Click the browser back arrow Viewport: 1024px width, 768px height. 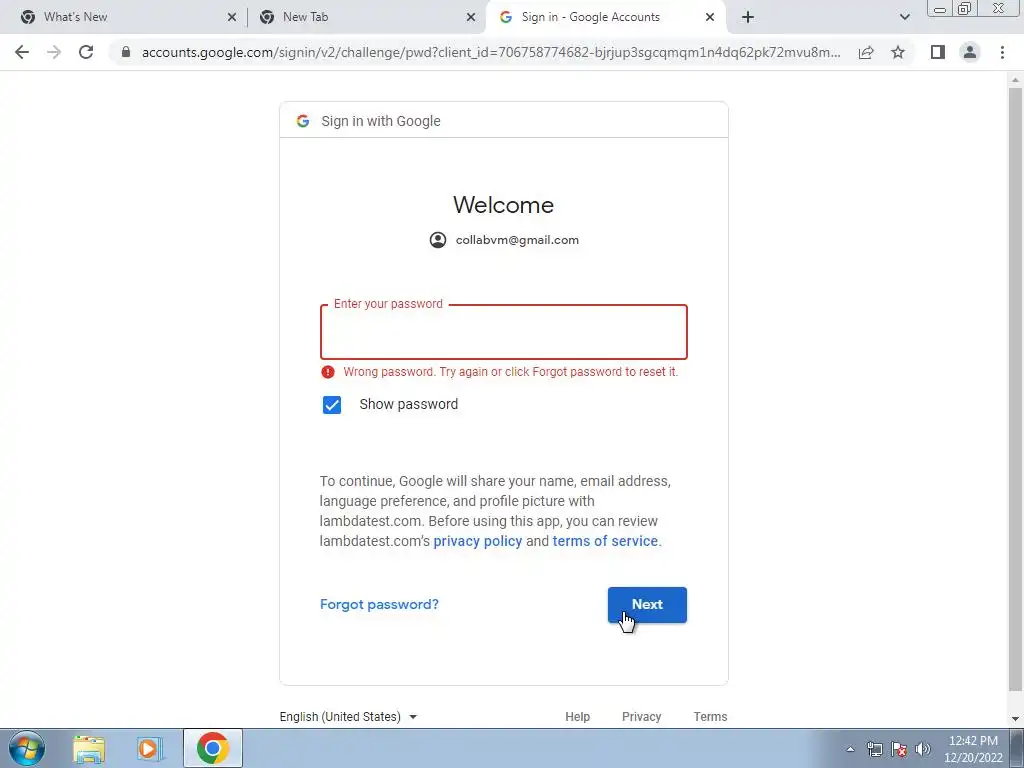click(x=22, y=52)
